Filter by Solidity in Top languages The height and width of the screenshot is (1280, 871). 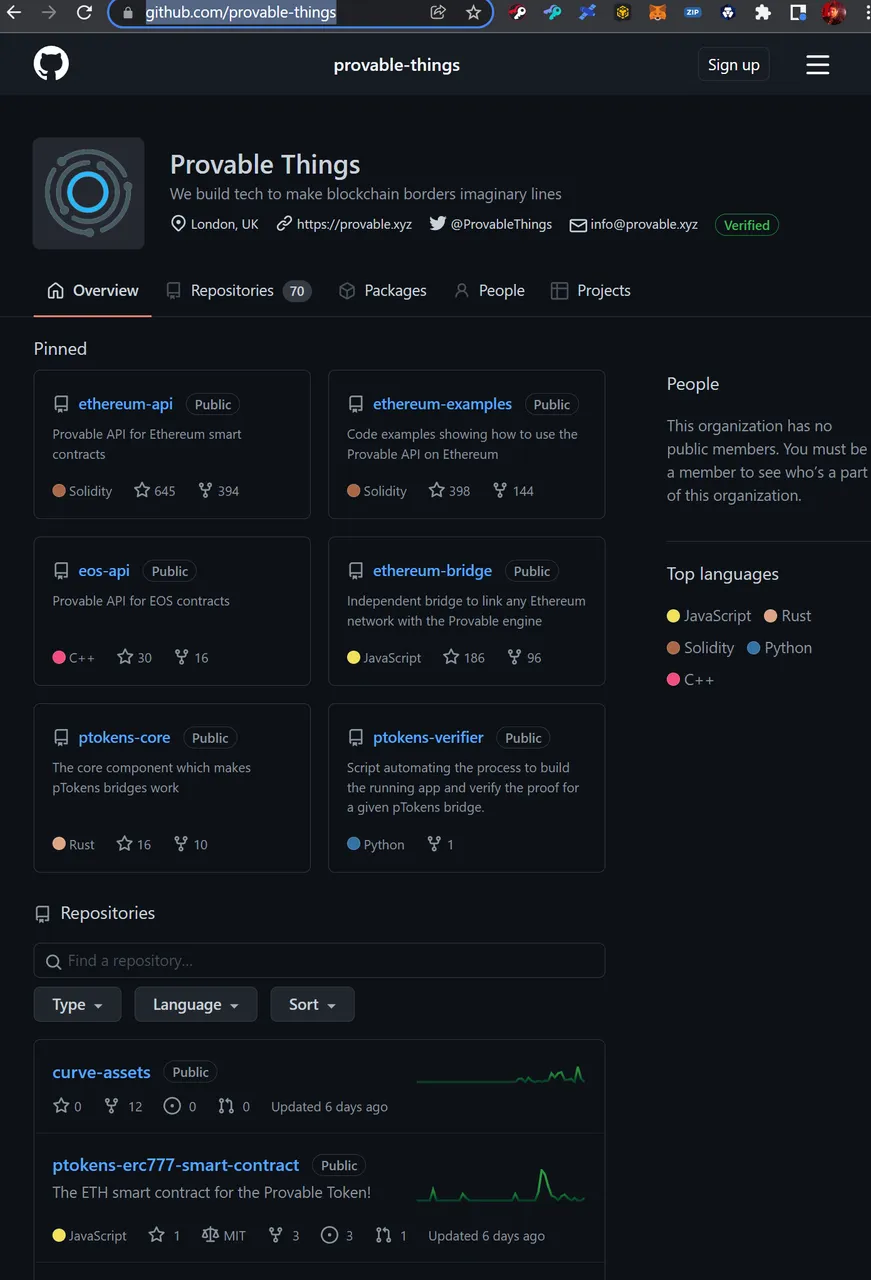[700, 648]
